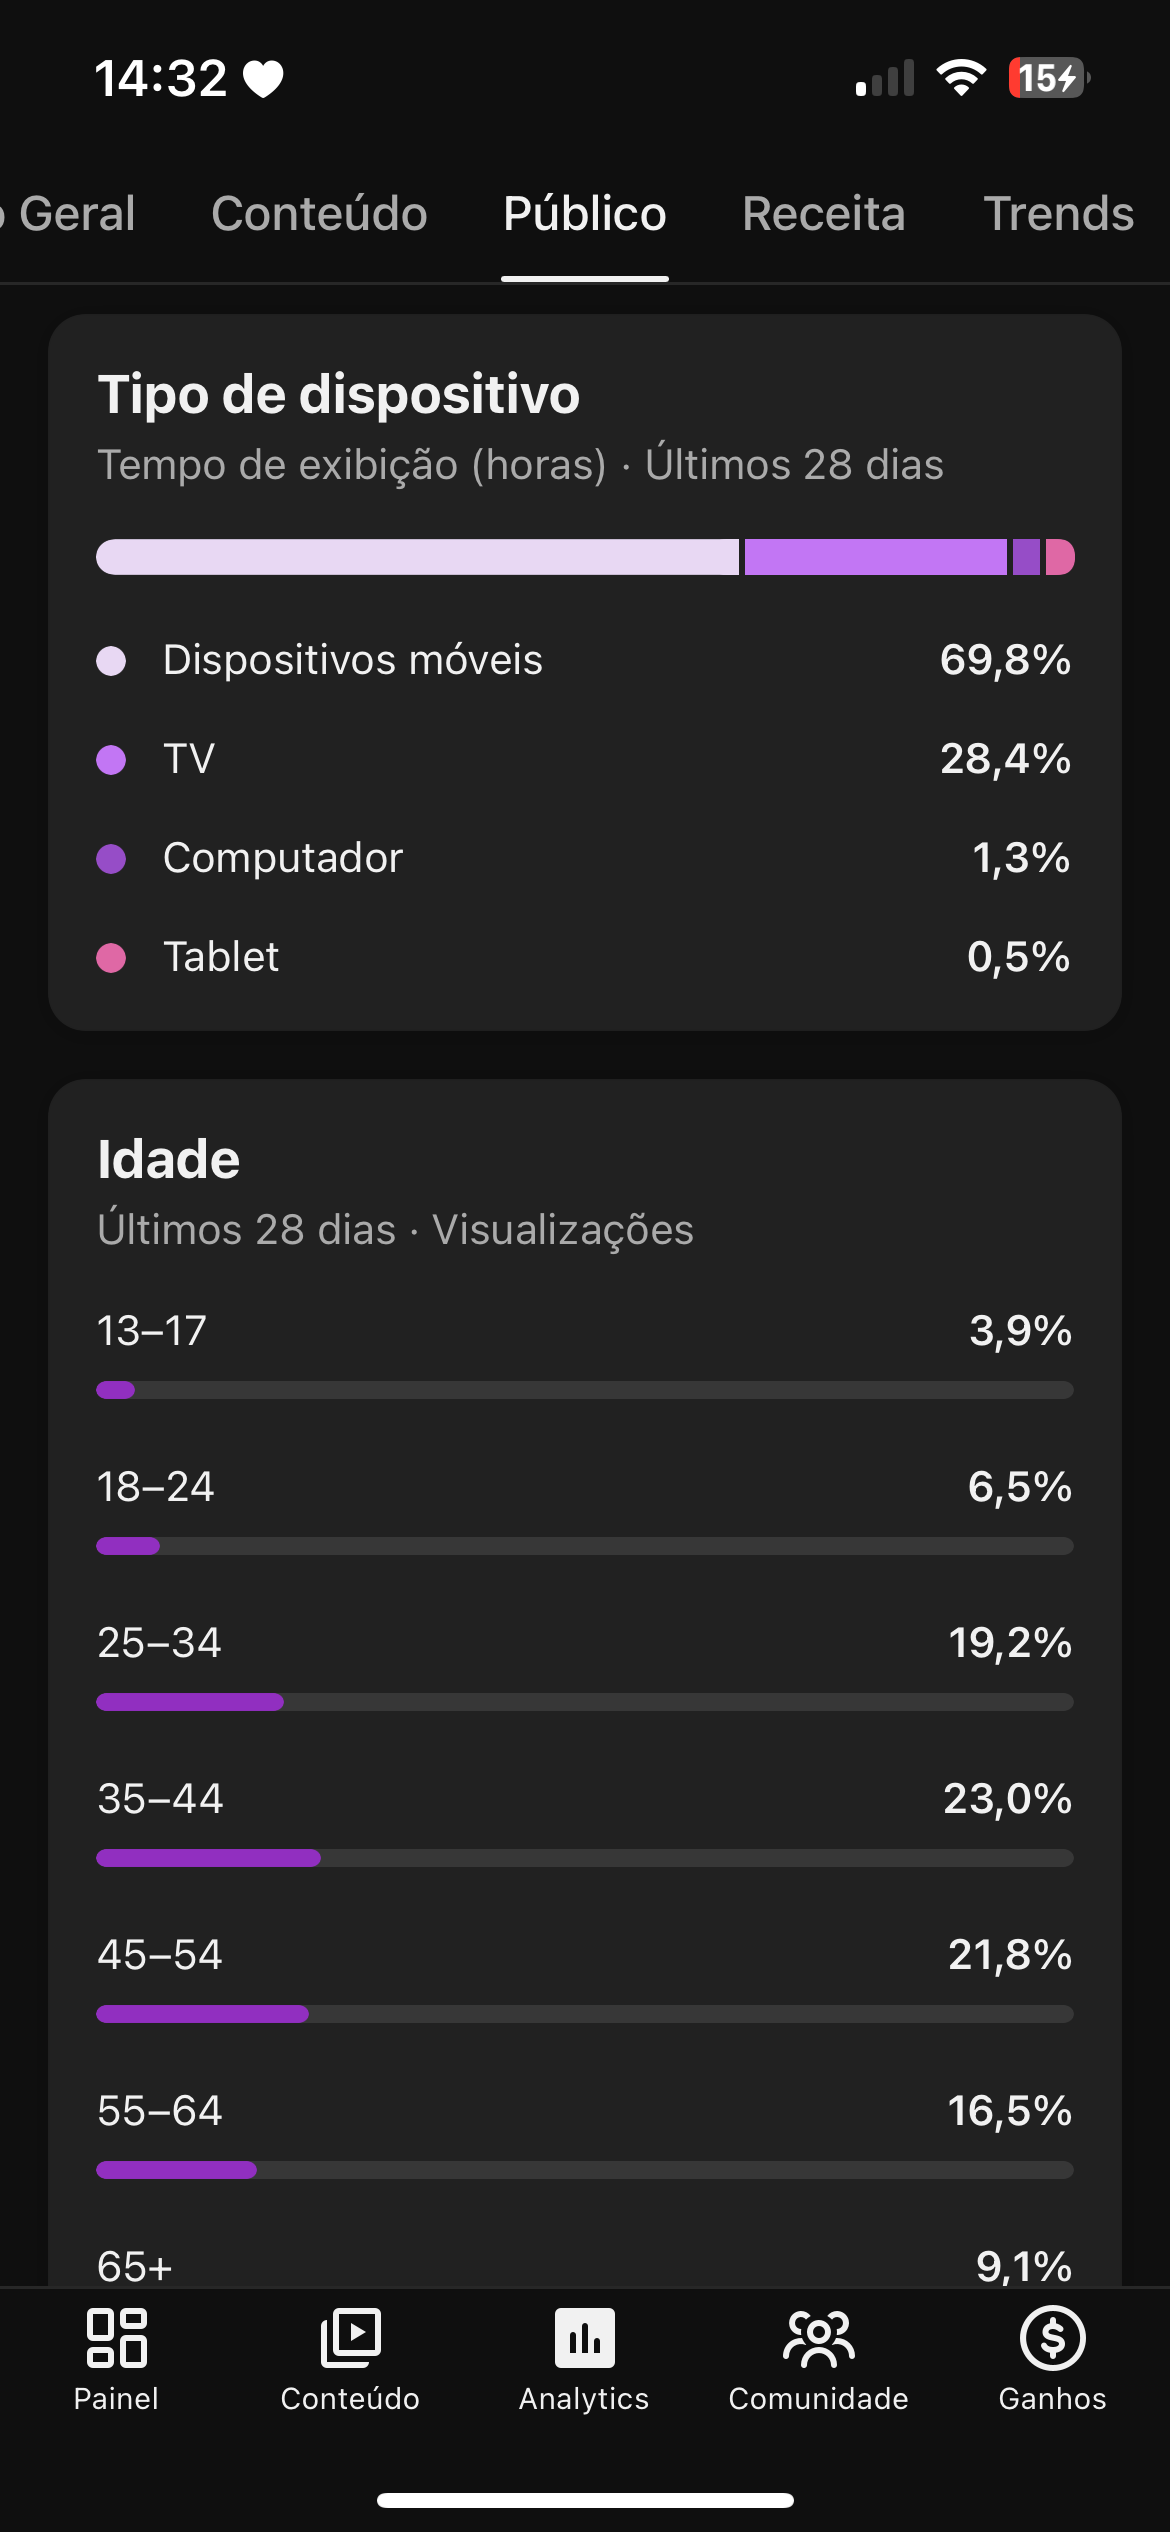Switch to the Conteúdo tab at top

319,214
